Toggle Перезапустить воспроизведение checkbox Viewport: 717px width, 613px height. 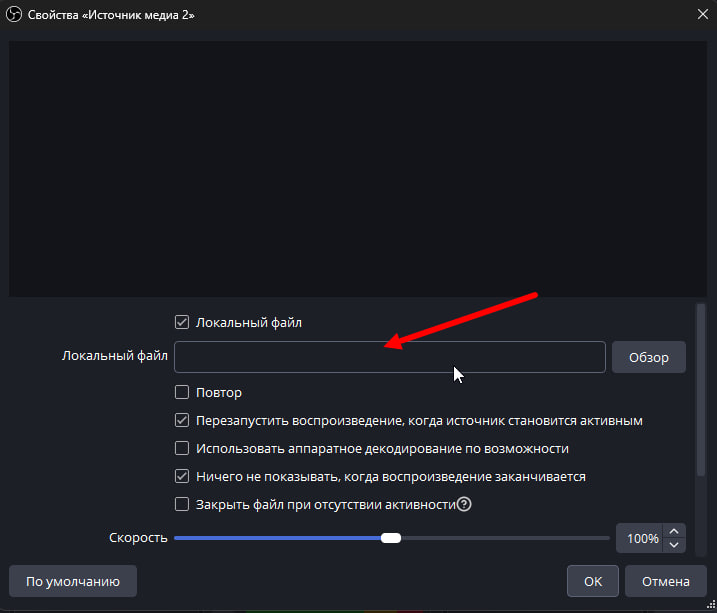click(182, 421)
